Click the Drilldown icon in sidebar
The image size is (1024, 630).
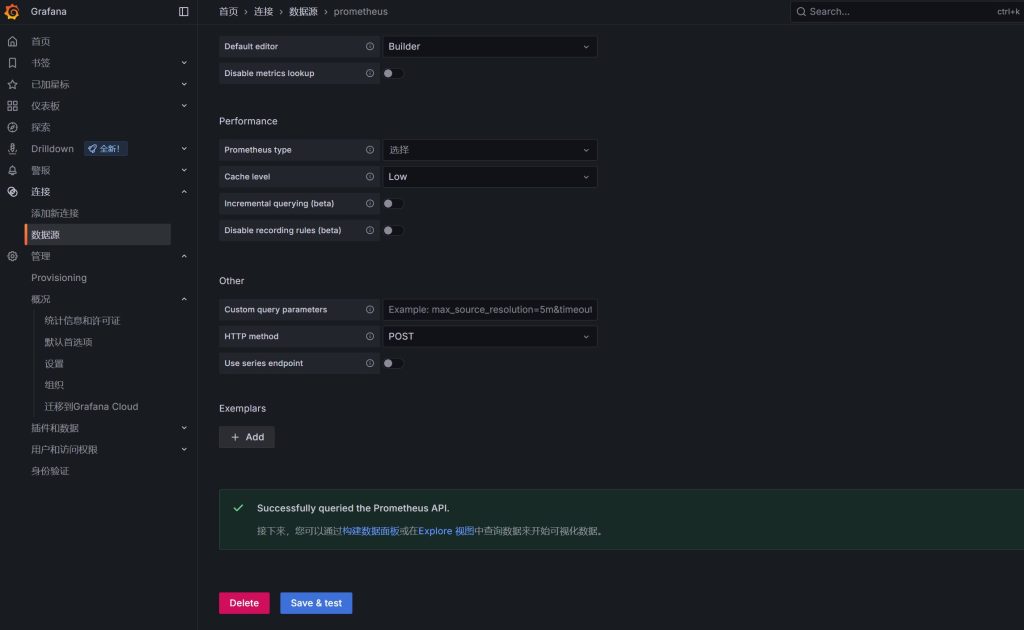coord(12,149)
